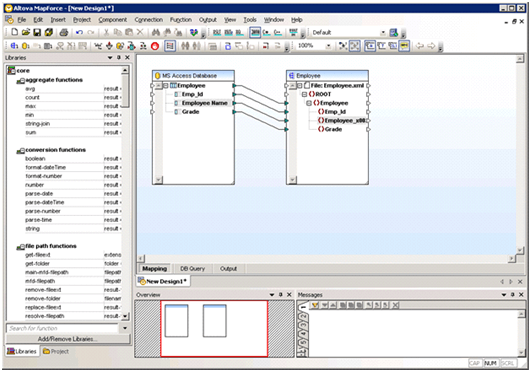This screenshot has height=372, width=531.
Task: Click Add/Remove Libraries button
Action: click(x=68, y=339)
